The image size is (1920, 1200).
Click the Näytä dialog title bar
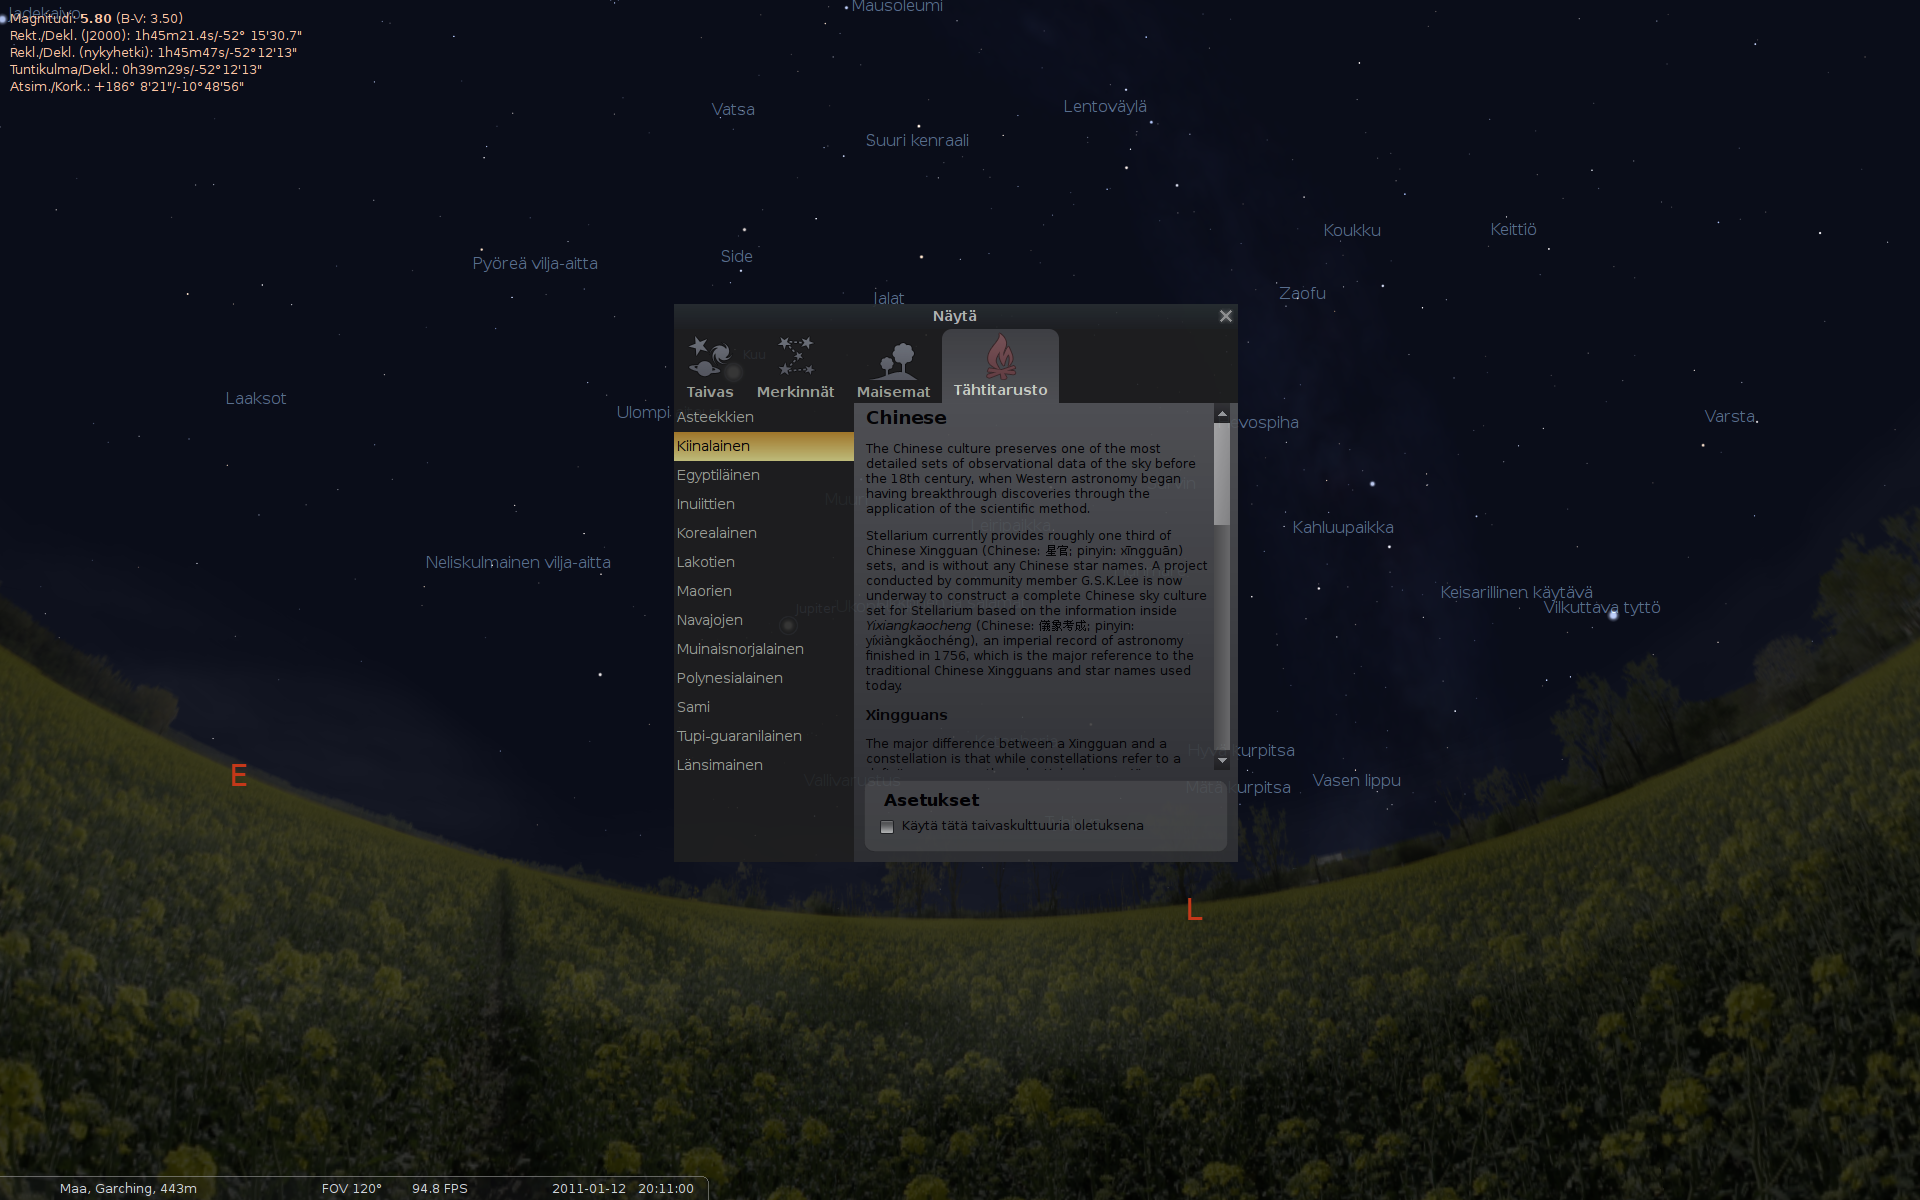tap(955, 316)
